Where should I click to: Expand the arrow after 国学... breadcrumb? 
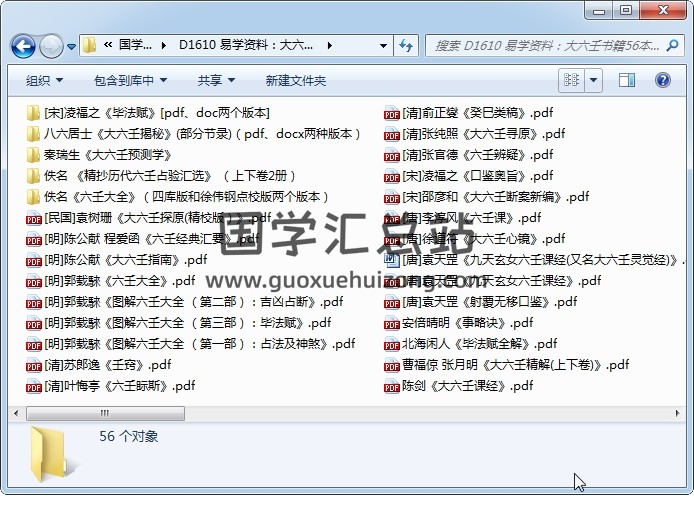164,45
